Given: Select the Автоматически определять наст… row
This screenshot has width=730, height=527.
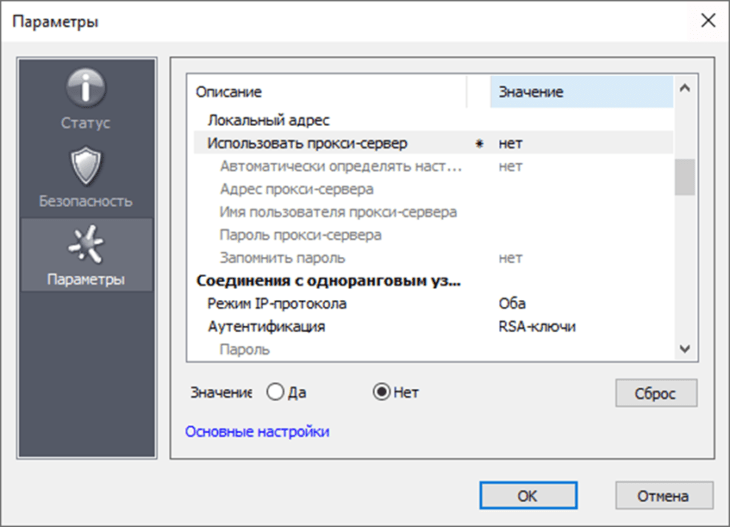Looking at the screenshot, I should (433, 166).
